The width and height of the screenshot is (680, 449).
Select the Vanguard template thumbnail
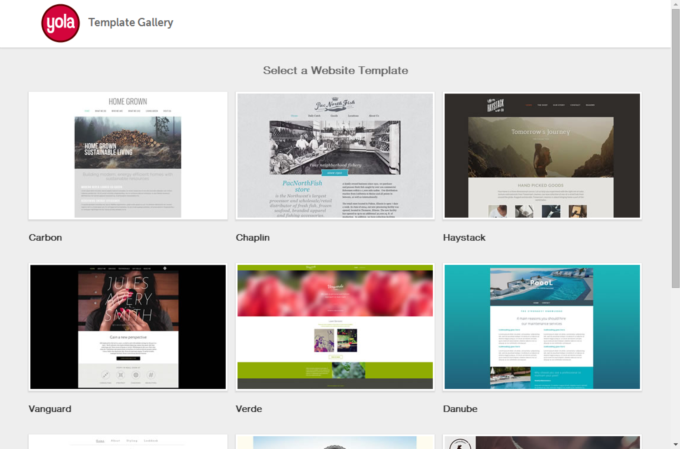click(128, 327)
